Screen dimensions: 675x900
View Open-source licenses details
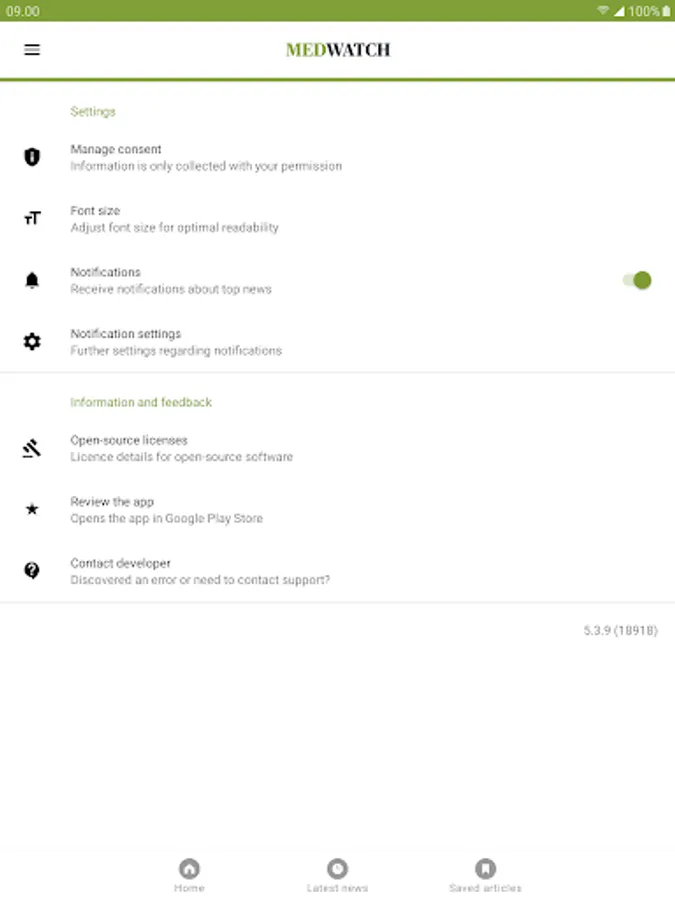point(181,448)
